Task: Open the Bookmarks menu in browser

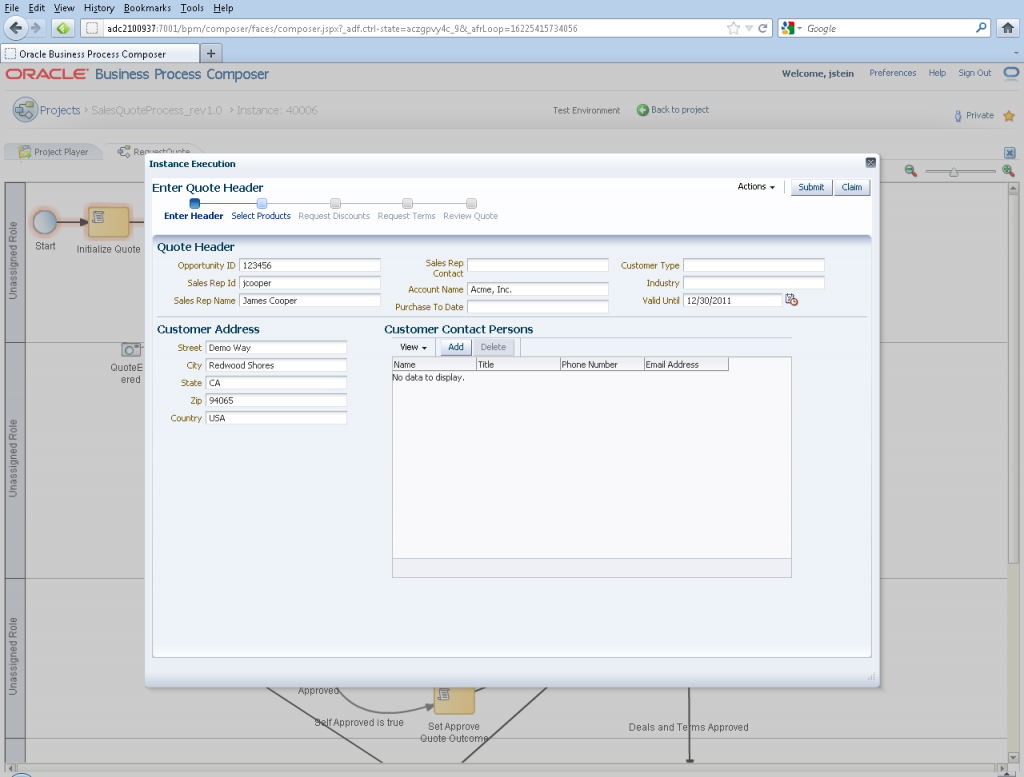Action: (146, 7)
